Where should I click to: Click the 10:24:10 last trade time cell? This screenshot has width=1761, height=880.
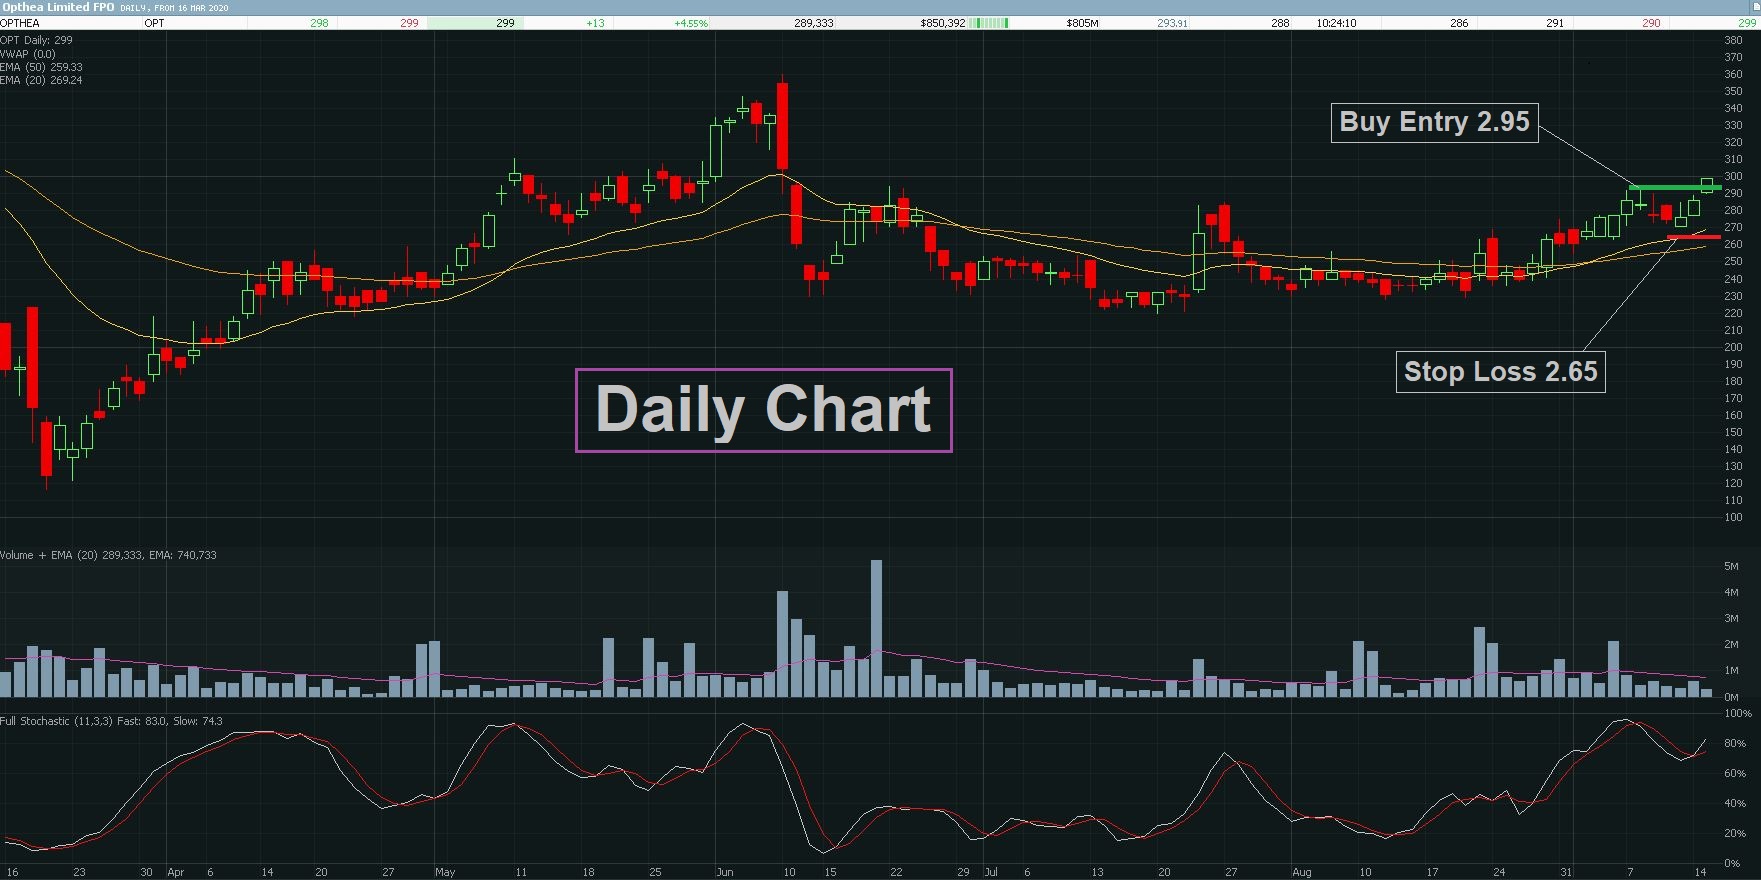1336,23
